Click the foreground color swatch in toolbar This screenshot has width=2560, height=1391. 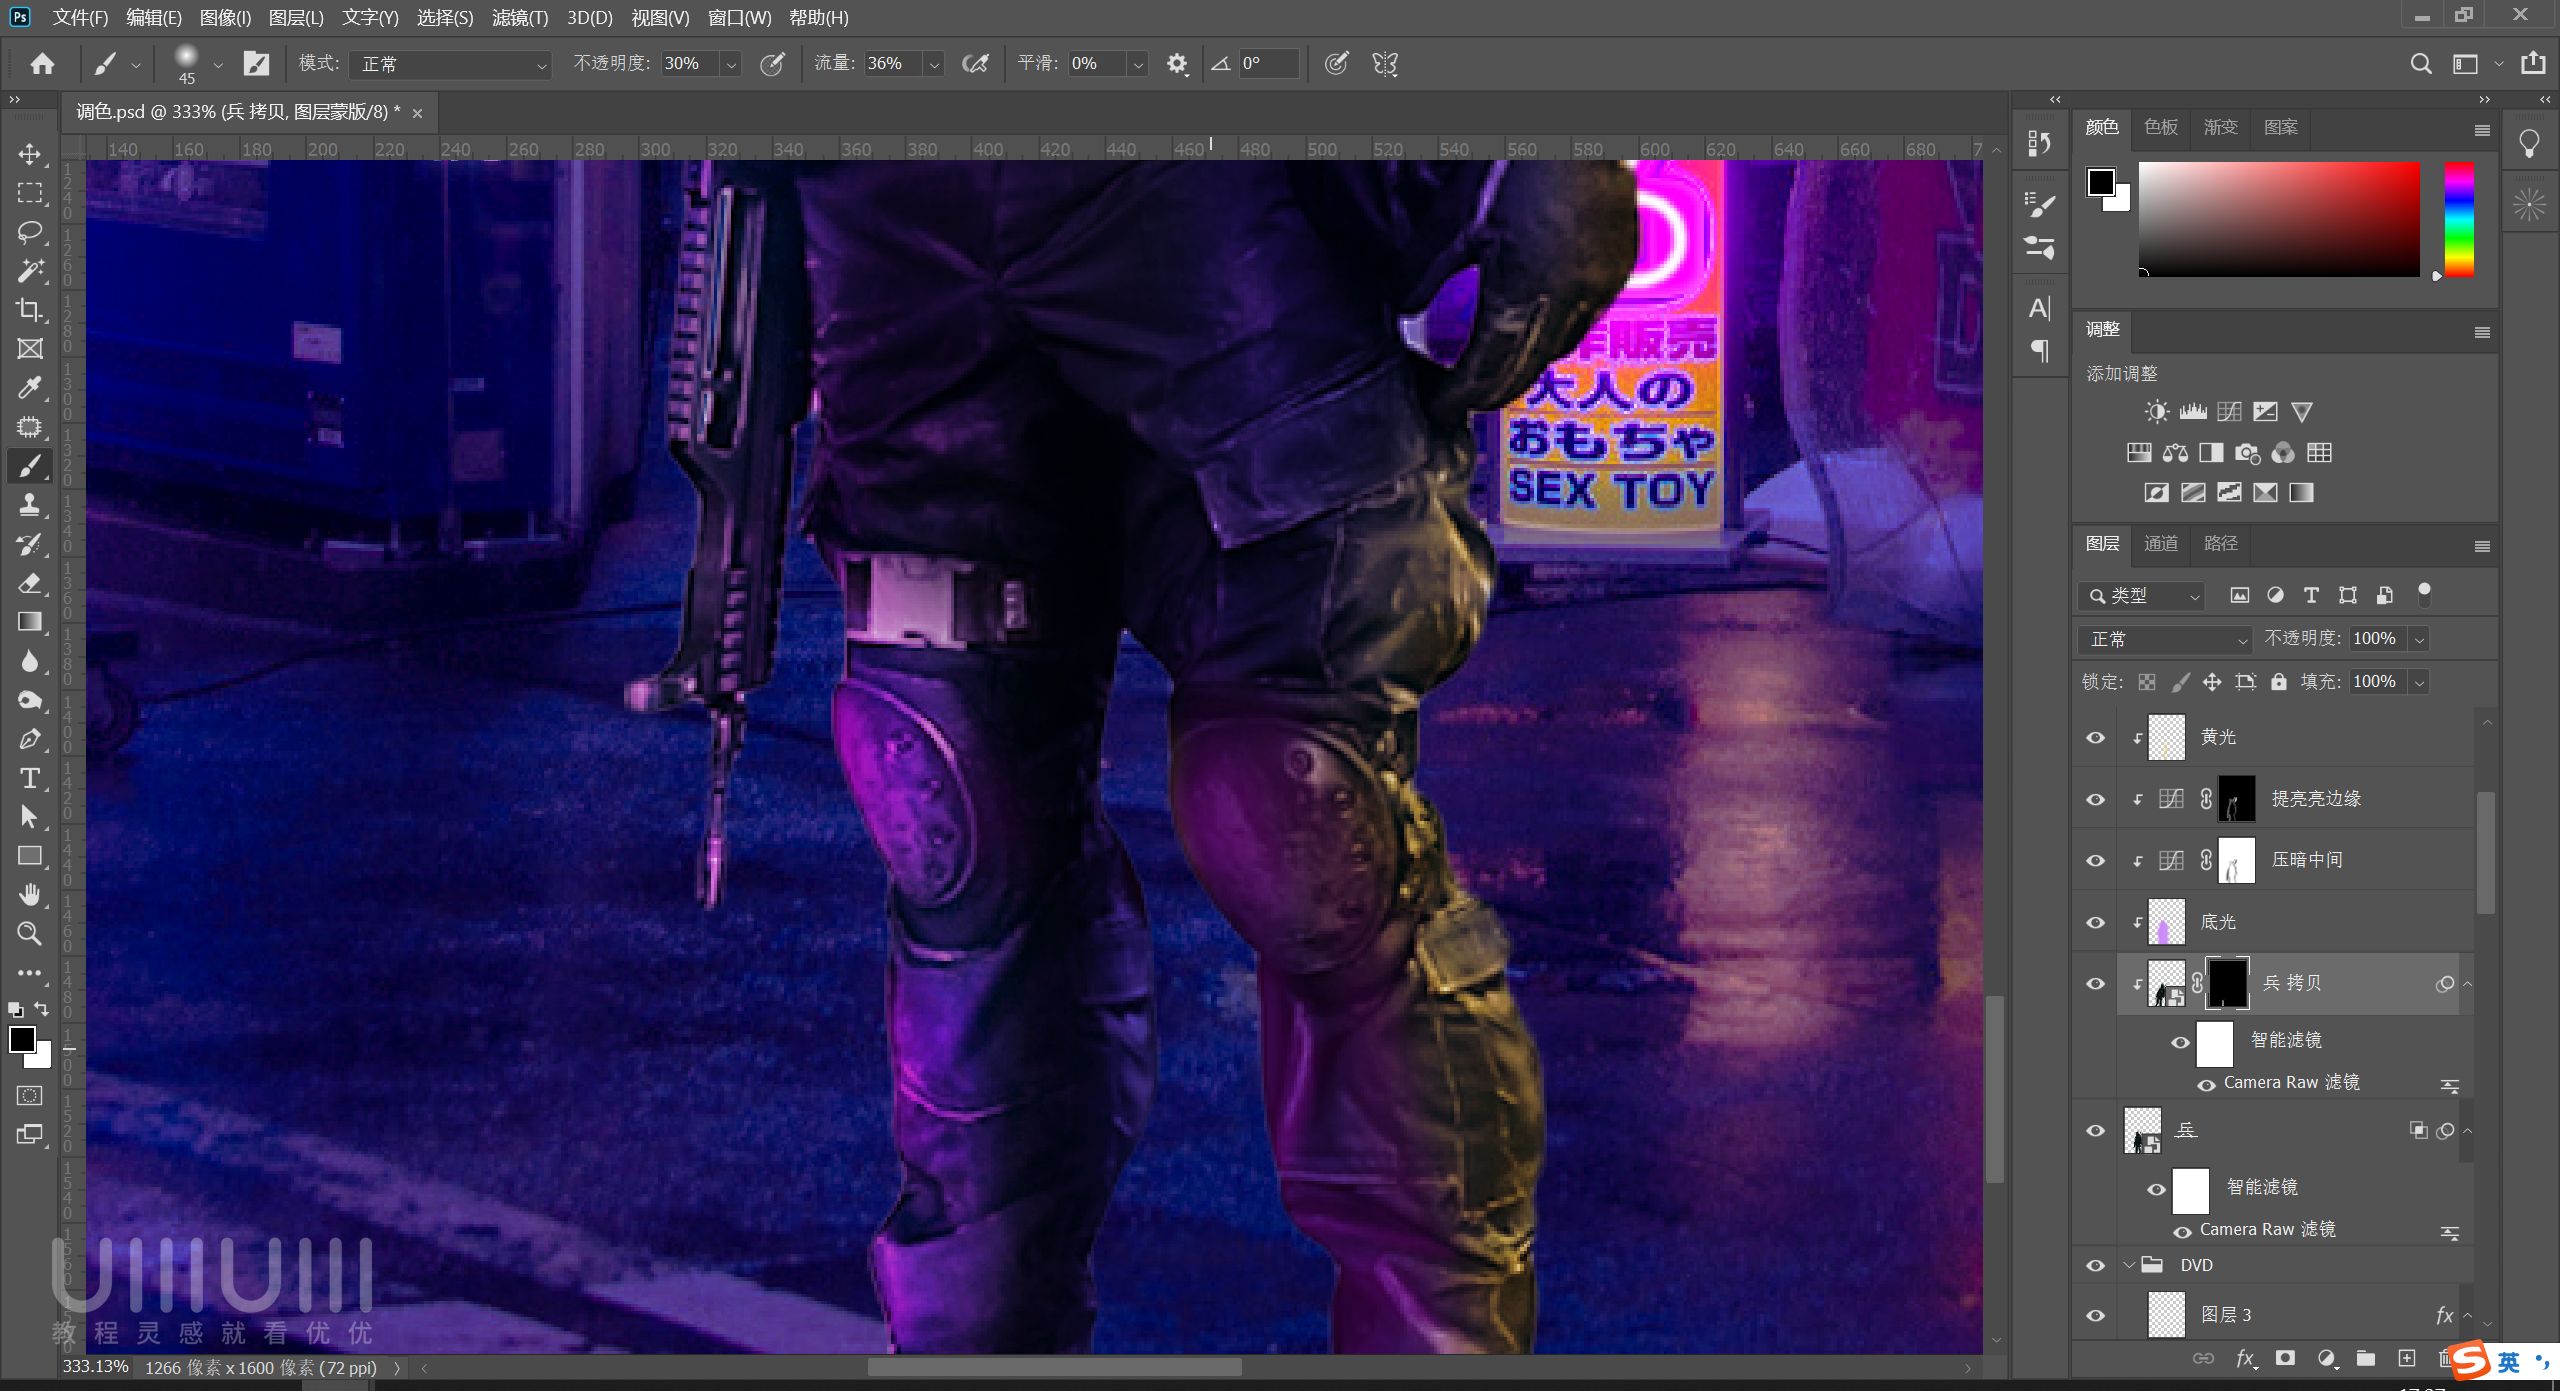tap(22, 1039)
